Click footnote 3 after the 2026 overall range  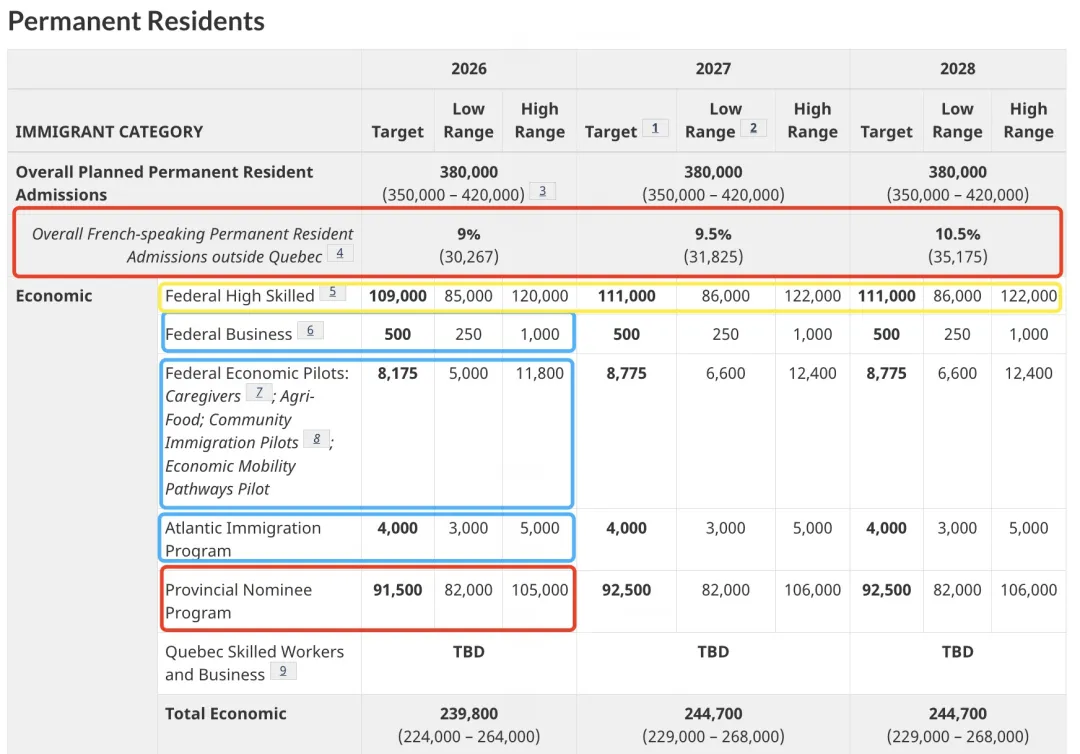[x=542, y=191]
